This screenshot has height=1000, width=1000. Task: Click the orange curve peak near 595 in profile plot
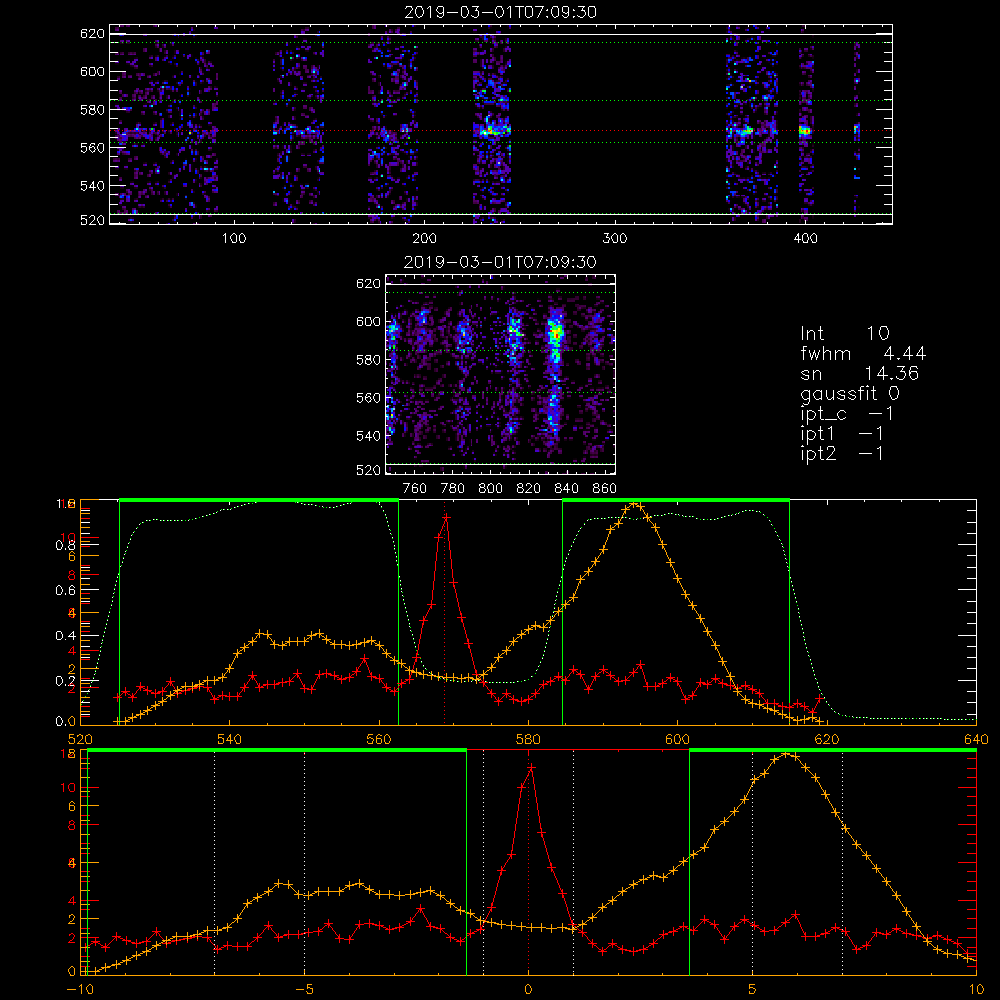click(634, 504)
